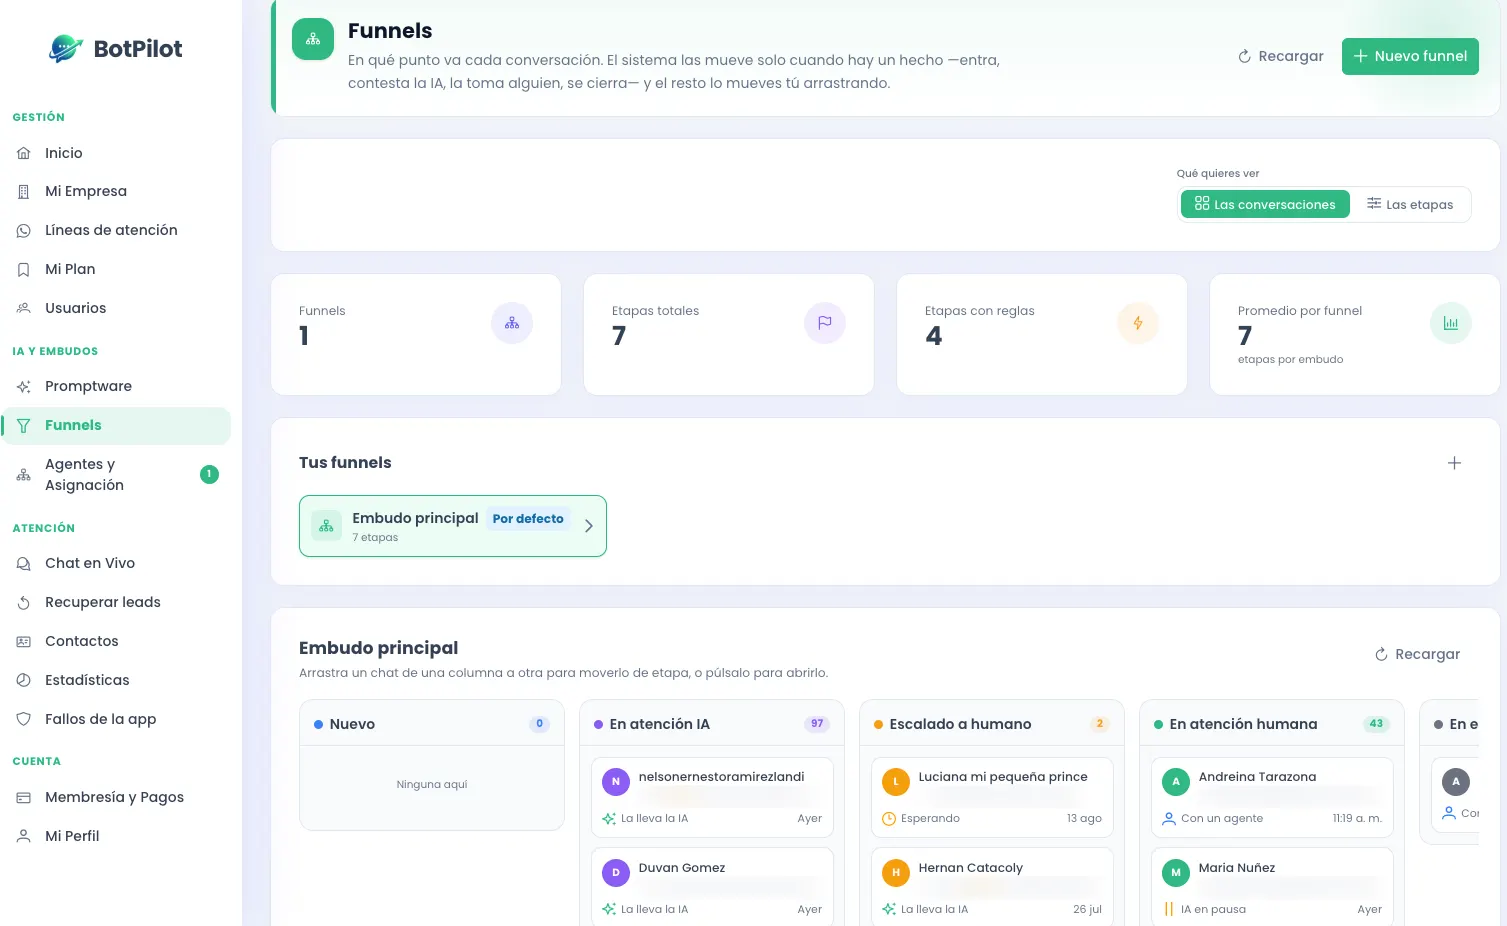Open the Maria Nuñez chat card
The image size is (1507, 926).
(x=1272, y=887)
